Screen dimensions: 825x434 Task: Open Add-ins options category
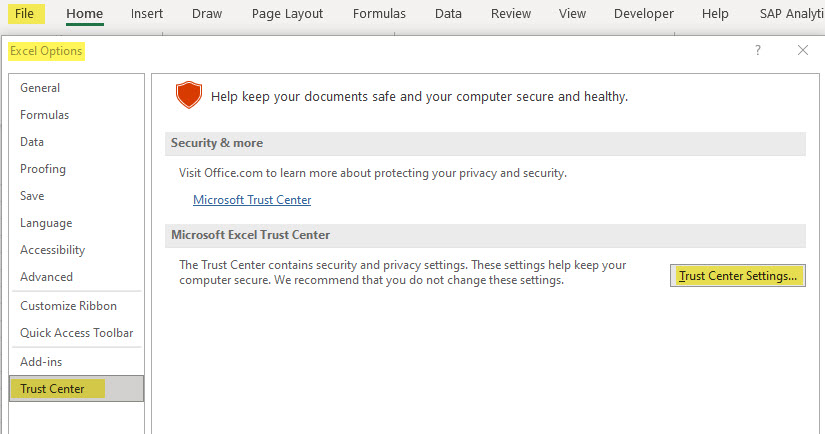click(x=77, y=362)
